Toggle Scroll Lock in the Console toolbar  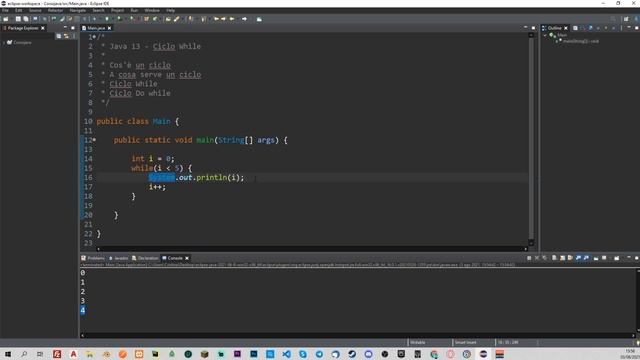click(562, 258)
